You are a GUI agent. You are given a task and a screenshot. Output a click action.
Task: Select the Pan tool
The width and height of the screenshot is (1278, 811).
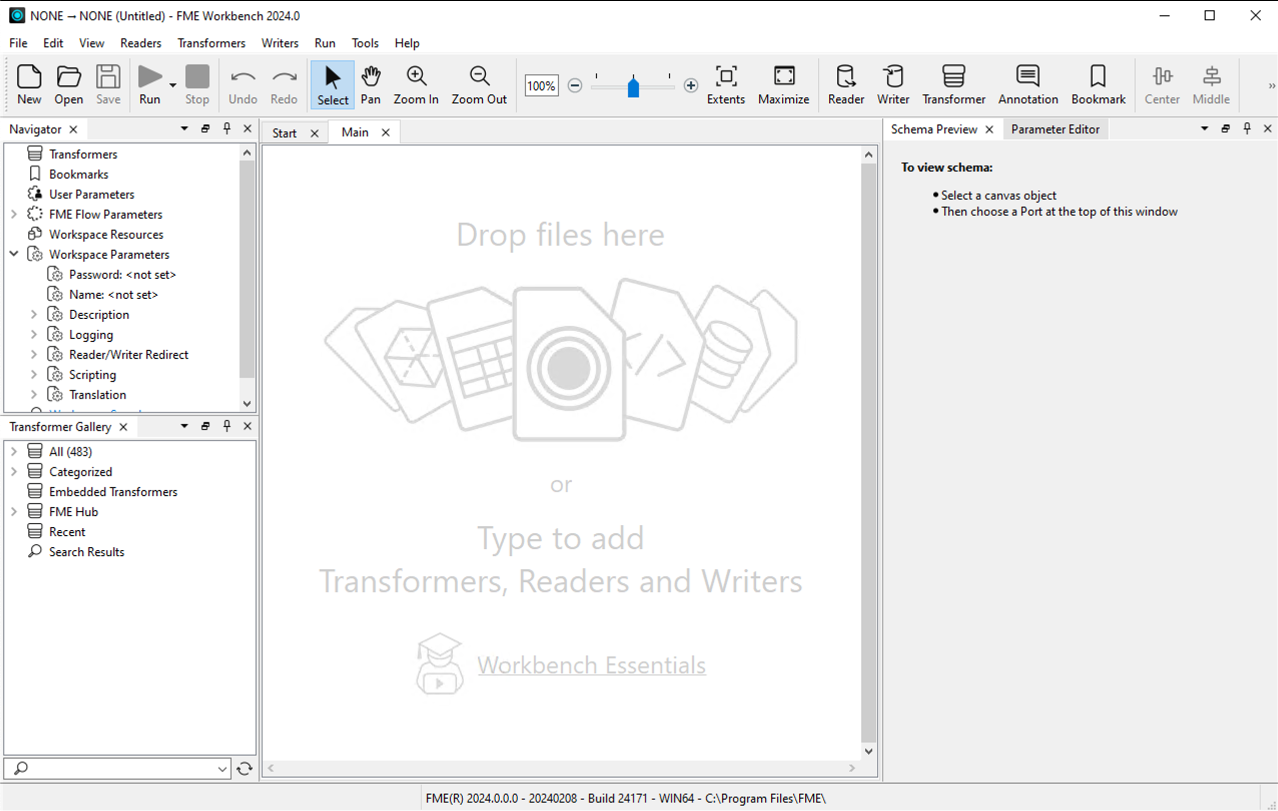(x=370, y=85)
